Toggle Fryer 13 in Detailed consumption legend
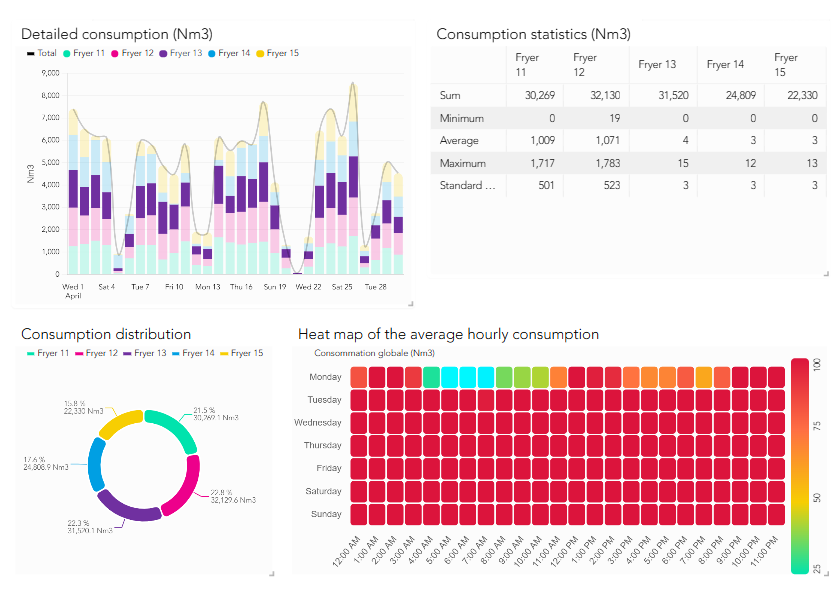 tap(181, 53)
